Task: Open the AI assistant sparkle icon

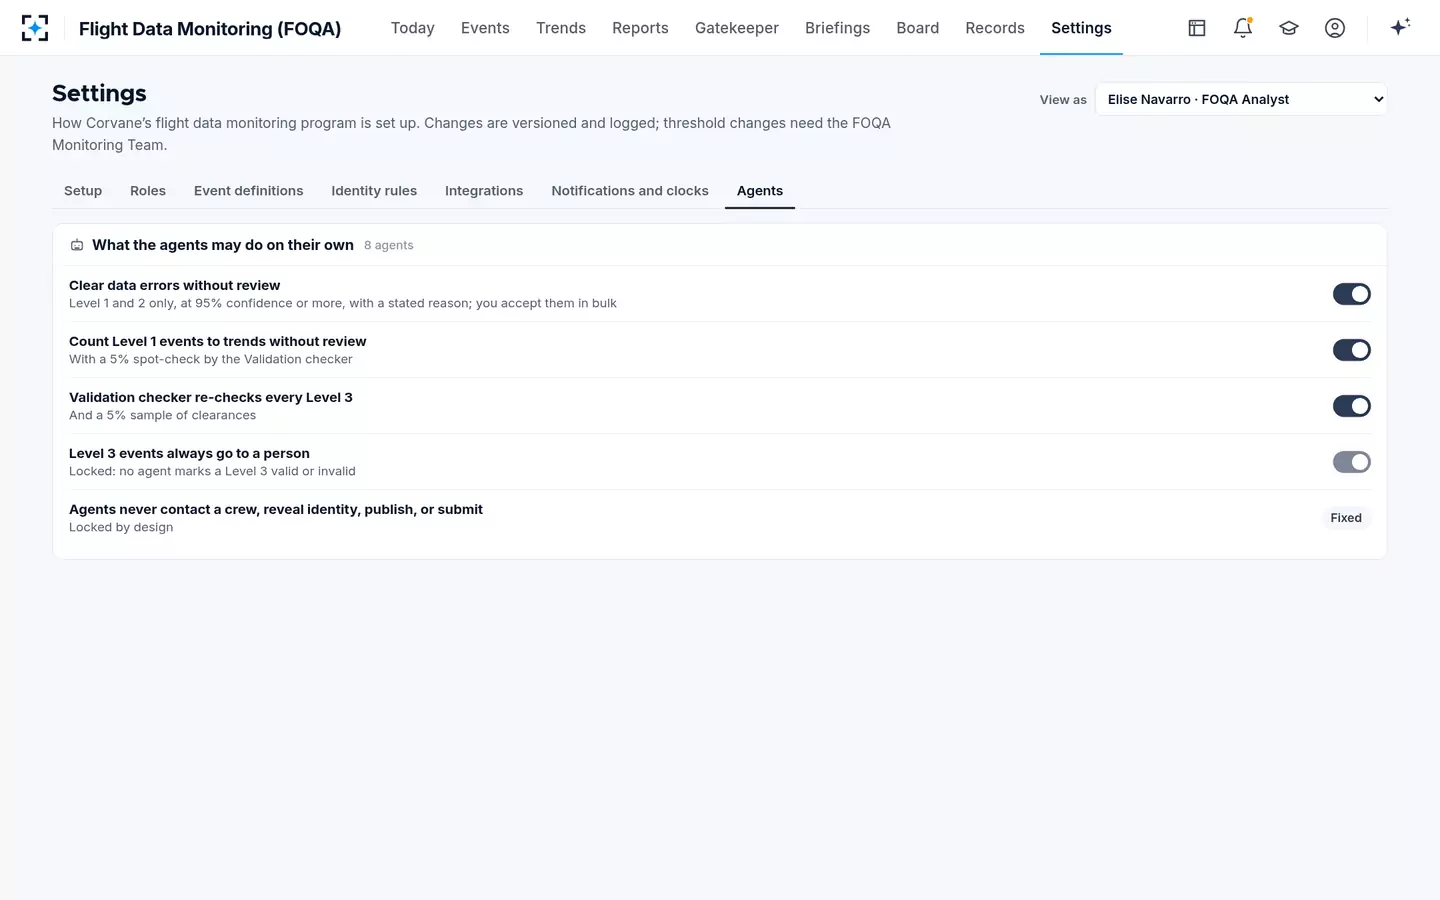Action: (1400, 27)
